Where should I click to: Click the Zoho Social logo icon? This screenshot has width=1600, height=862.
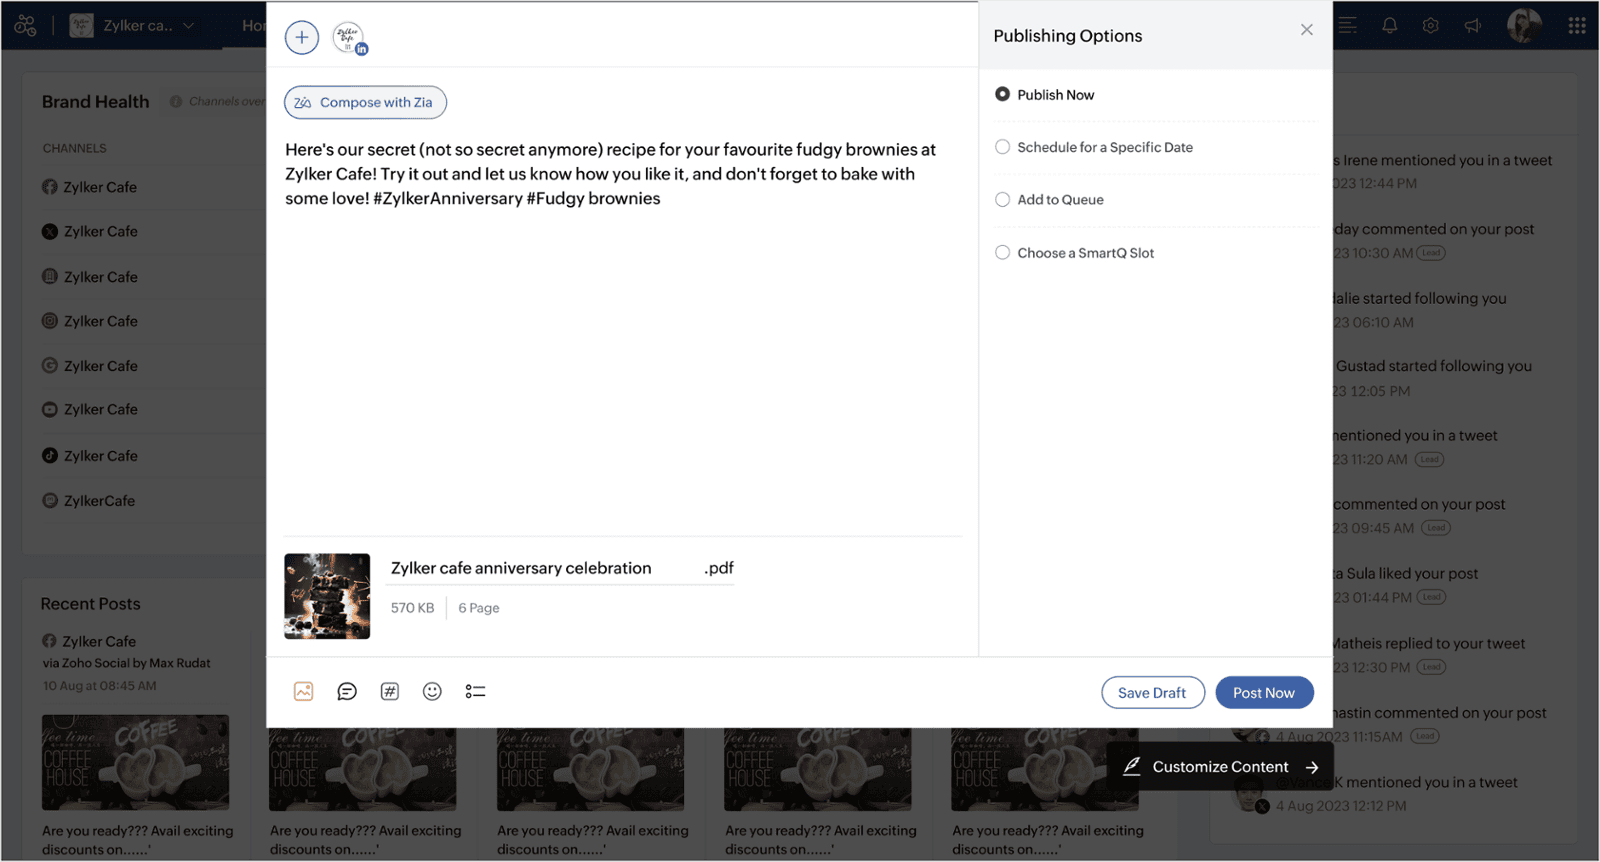(x=26, y=26)
